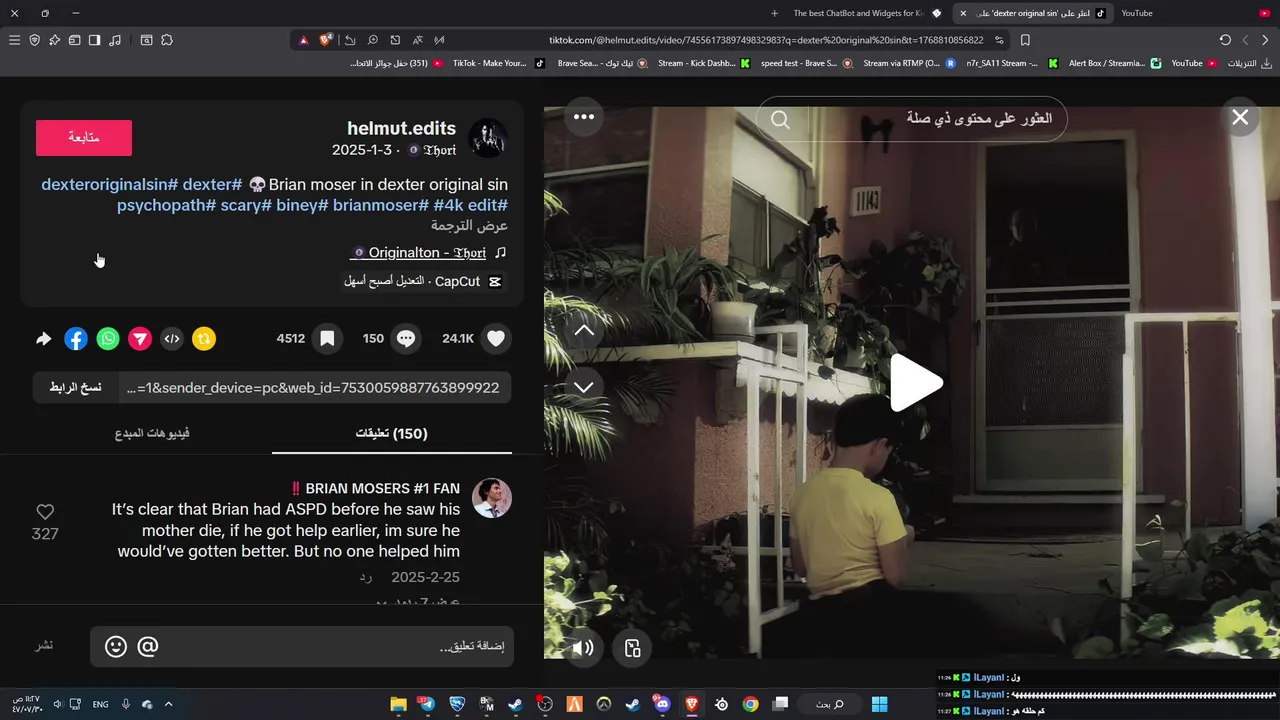Viewport: 1280px width, 720px height.
Task: Save video with the bookmark icon showing 4512
Action: (x=327, y=339)
